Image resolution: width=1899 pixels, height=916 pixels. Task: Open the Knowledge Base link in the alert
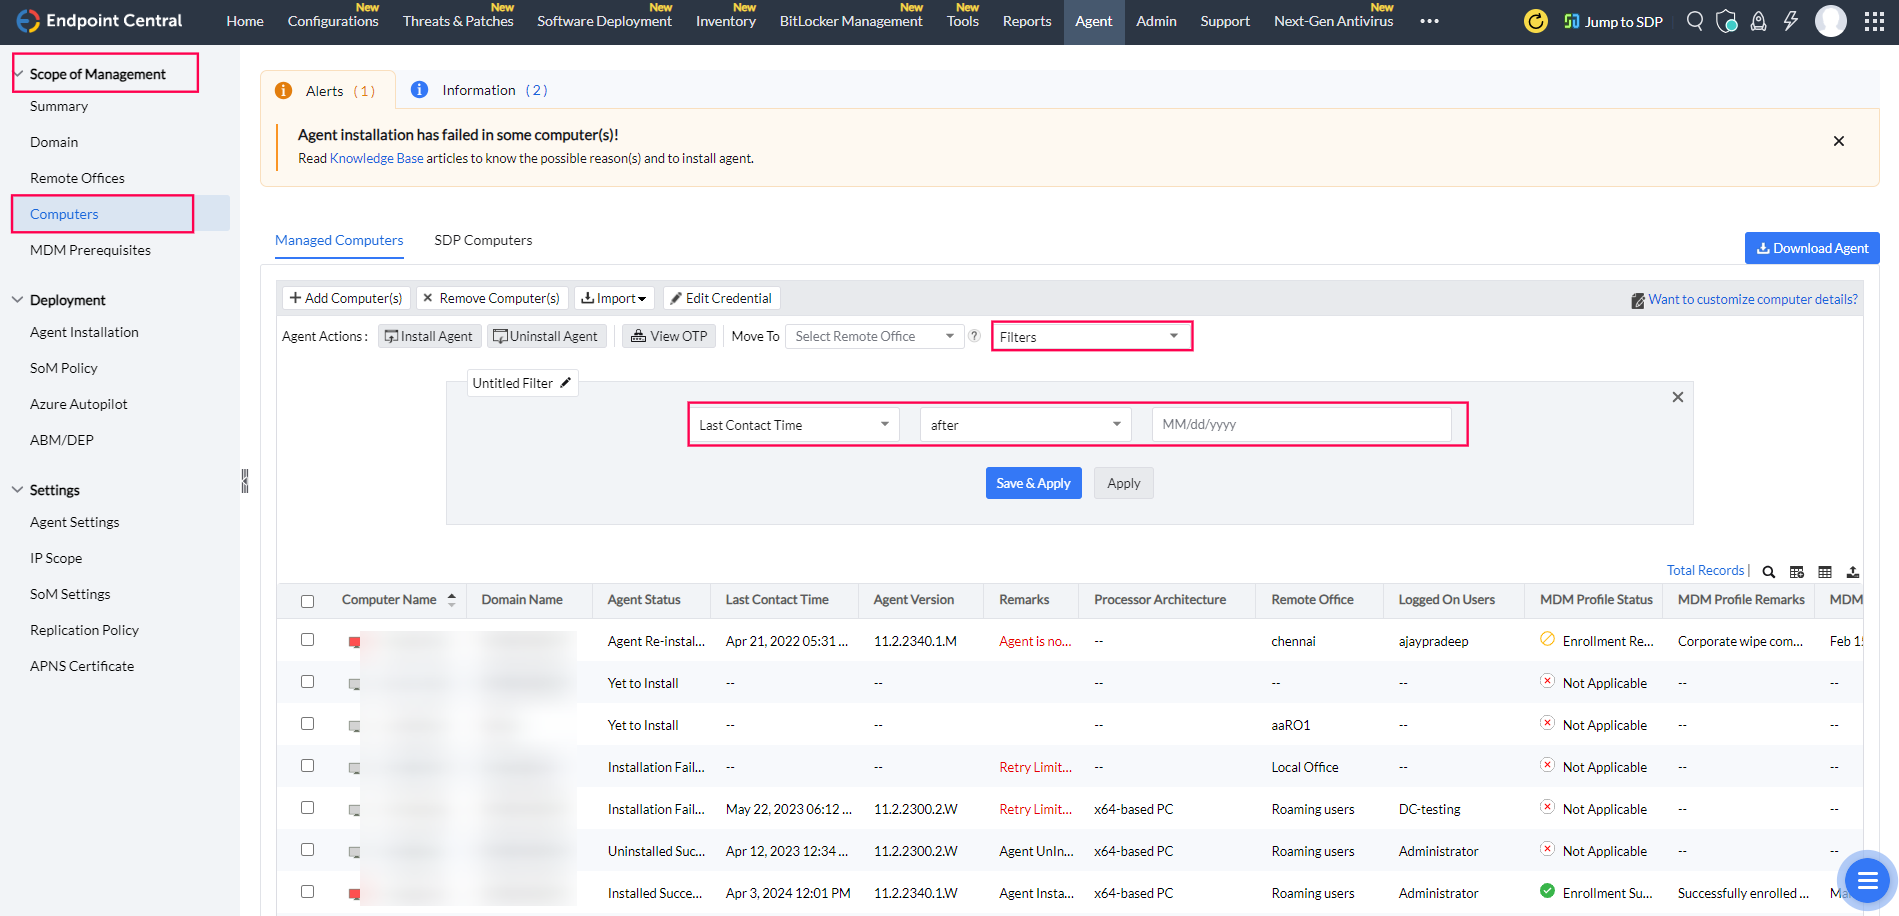tap(376, 158)
